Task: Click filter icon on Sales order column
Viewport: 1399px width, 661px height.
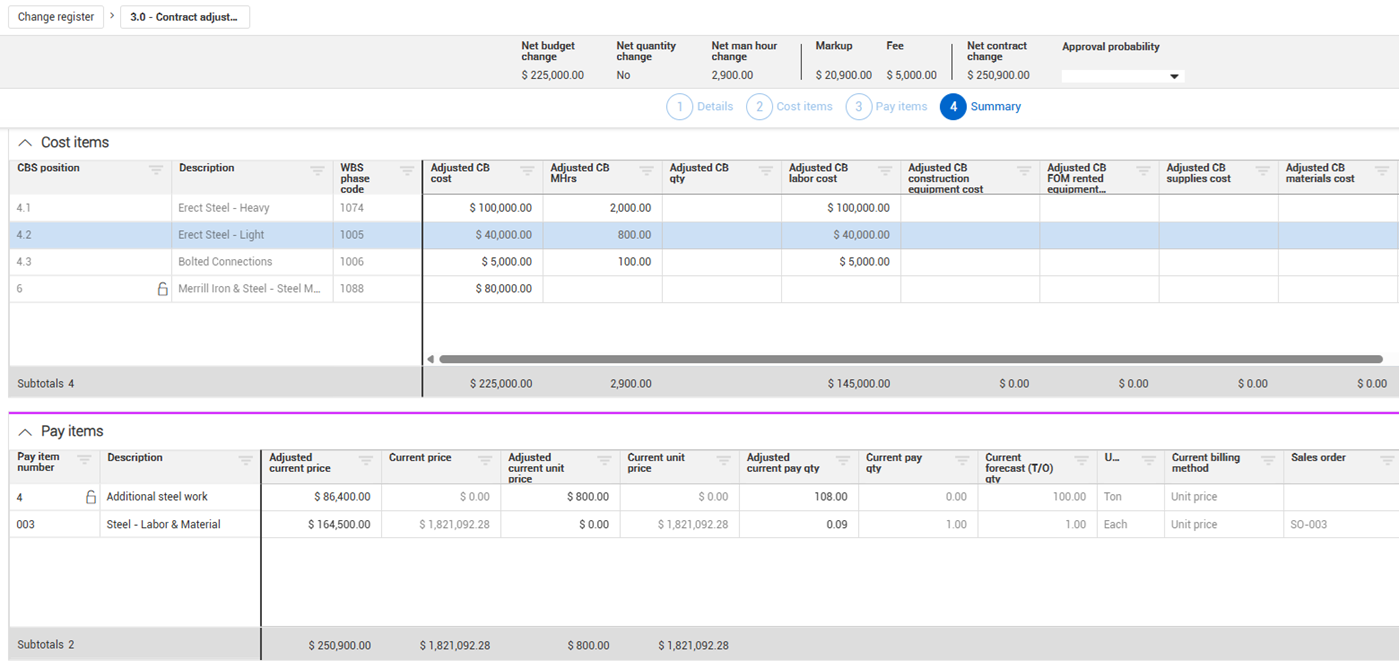Action: 1386,460
